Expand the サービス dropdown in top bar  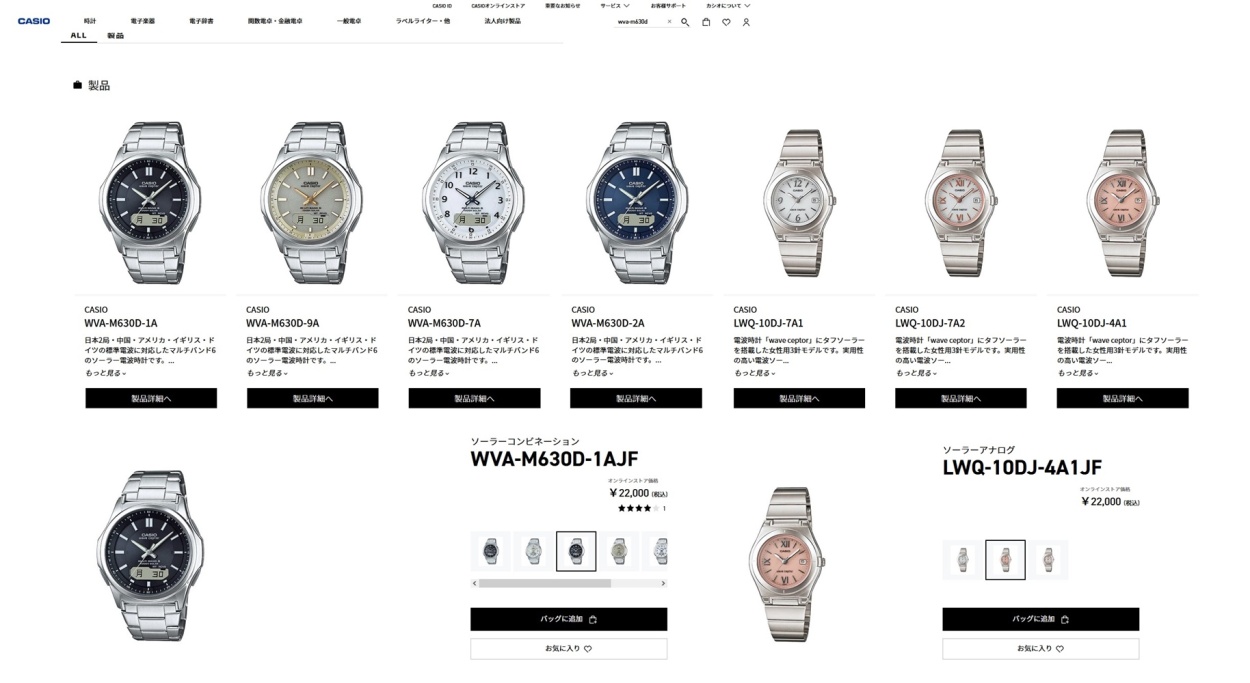pos(615,6)
